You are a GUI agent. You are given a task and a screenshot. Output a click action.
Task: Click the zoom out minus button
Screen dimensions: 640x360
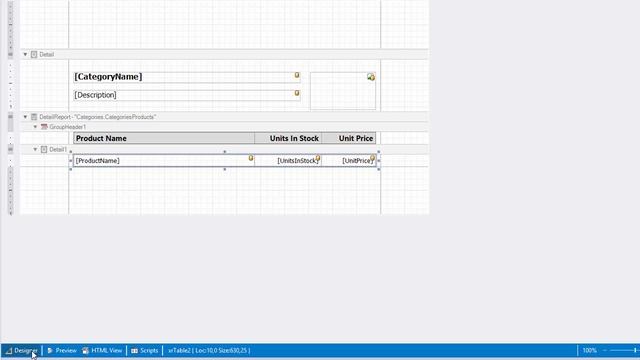[x=605, y=351]
